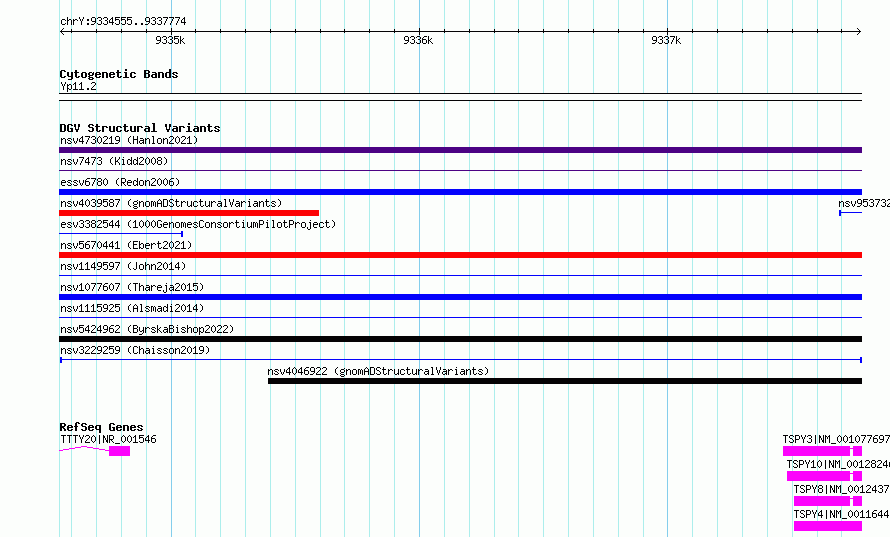
Task: Click the nsv4046922 gnomAD black variant bar
Action: tap(565, 381)
